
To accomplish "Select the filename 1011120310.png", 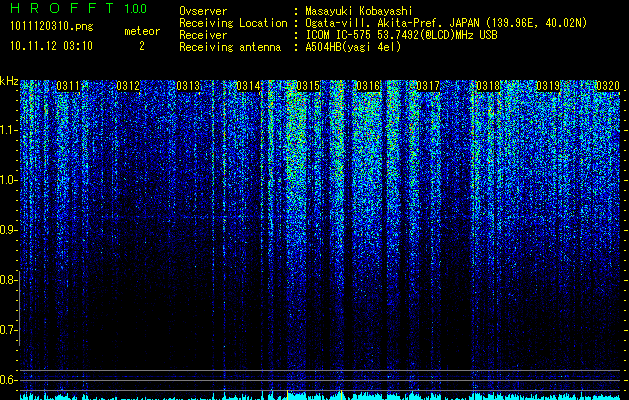I will point(52,27).
